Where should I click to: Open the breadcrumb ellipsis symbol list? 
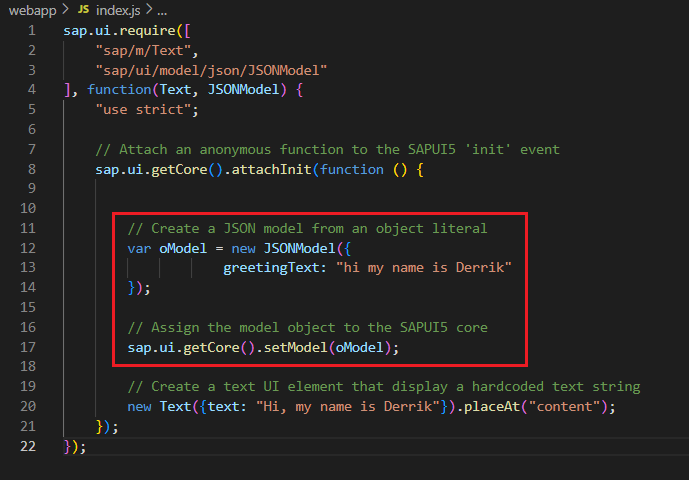(x=162, y=11)
